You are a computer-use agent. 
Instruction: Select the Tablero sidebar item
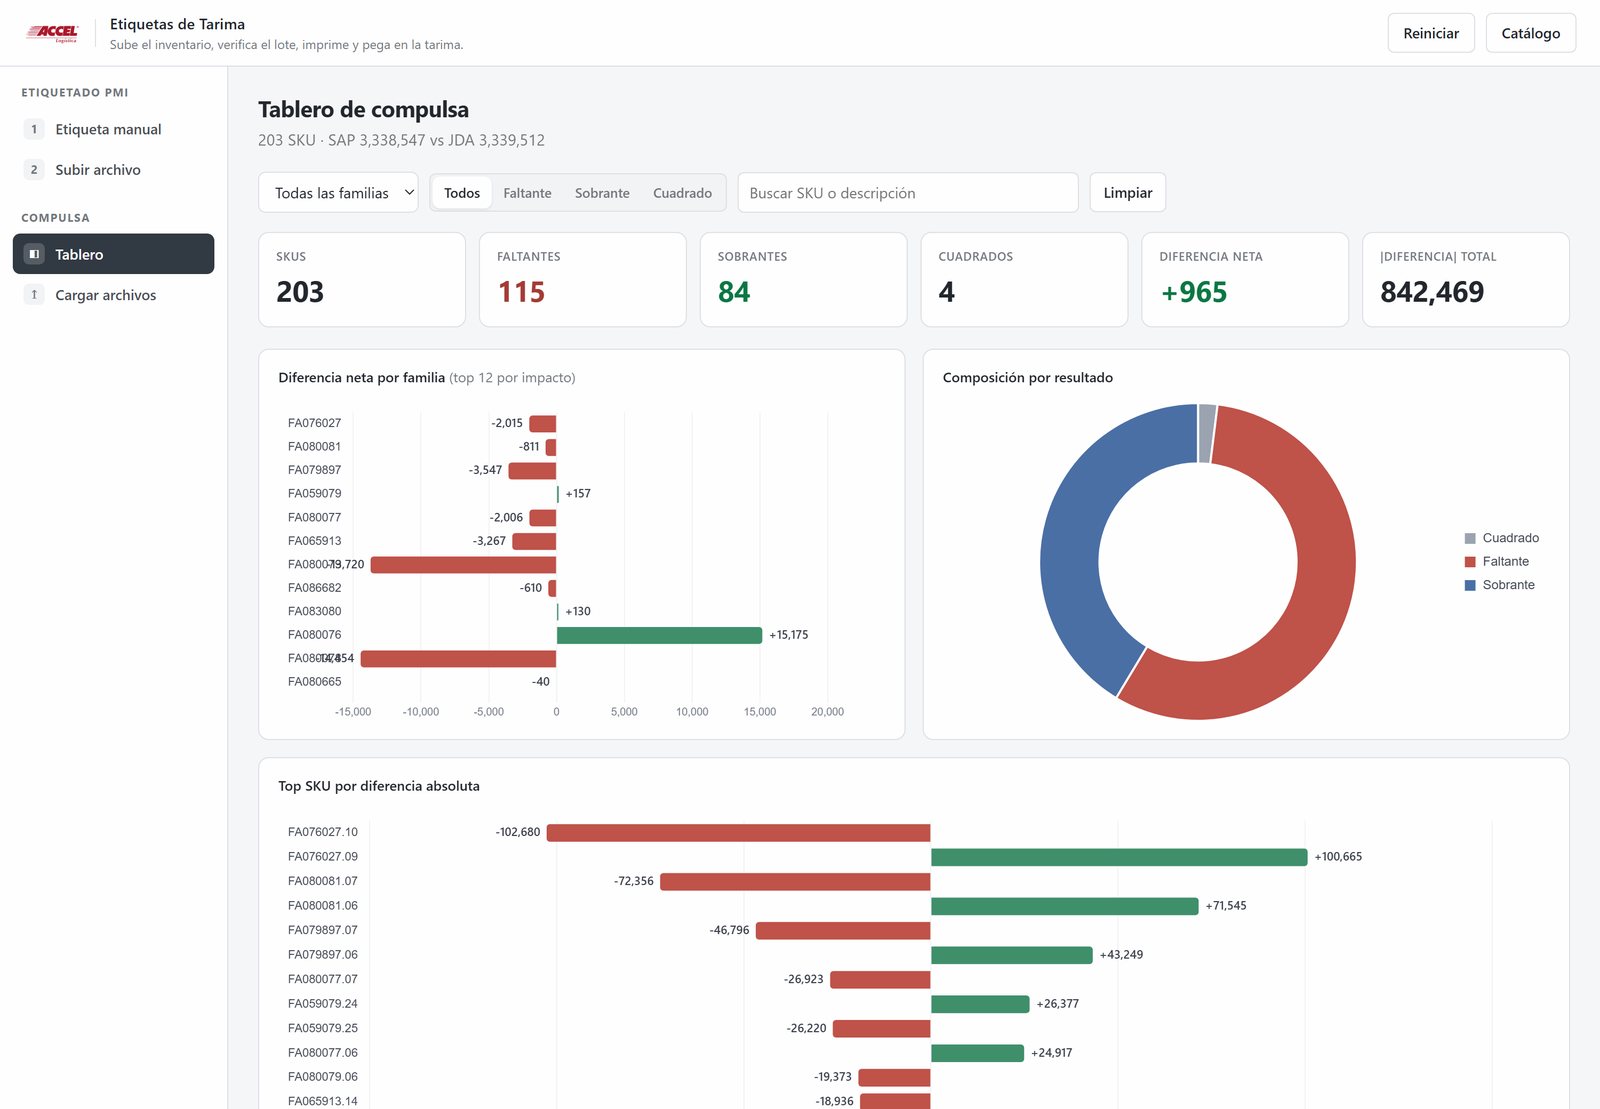(113, 254)
